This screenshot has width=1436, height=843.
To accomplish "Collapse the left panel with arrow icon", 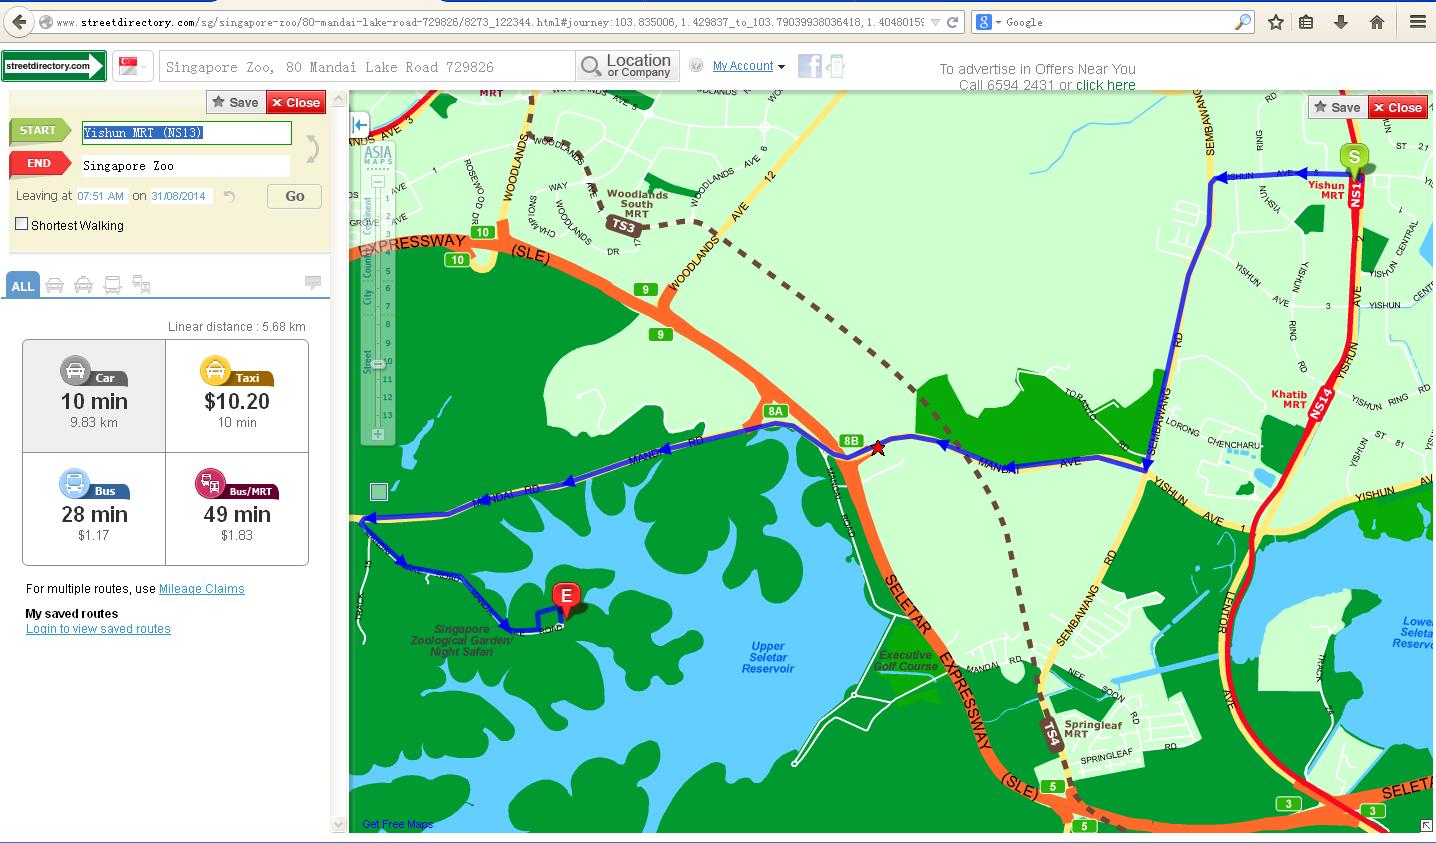I will (x=360, y=125).
